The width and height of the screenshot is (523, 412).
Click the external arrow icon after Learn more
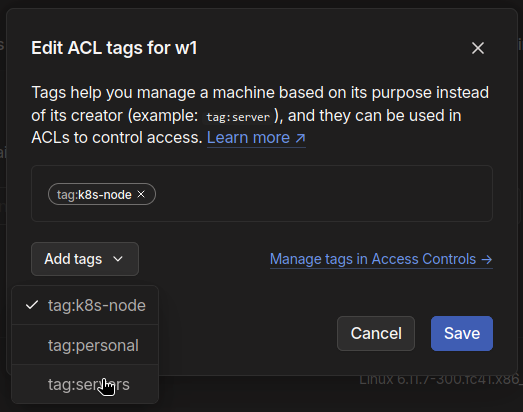(301, 138)
